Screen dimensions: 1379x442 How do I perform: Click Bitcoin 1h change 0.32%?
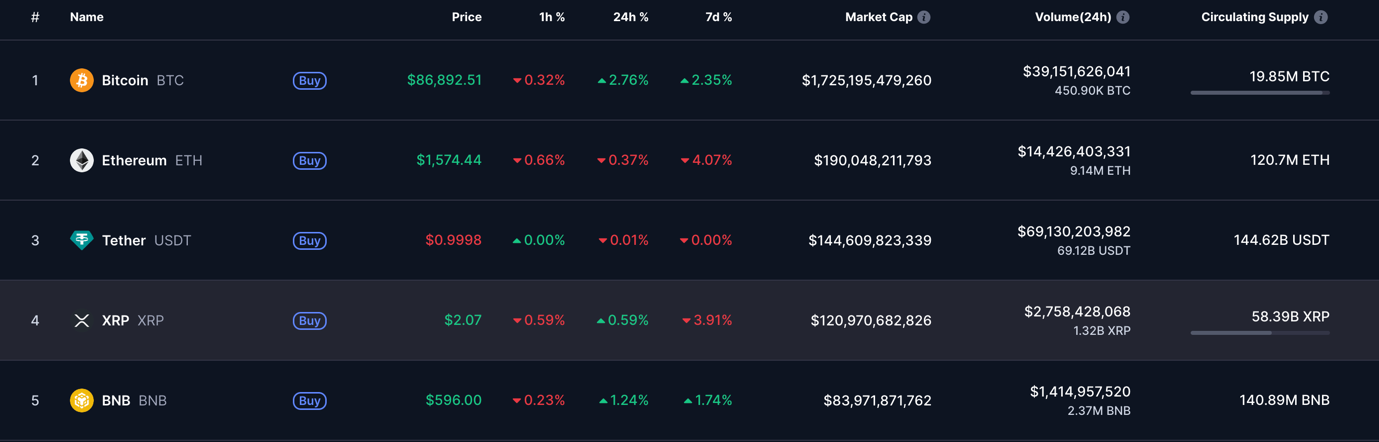pyautogui.click(x=539, y=80)
